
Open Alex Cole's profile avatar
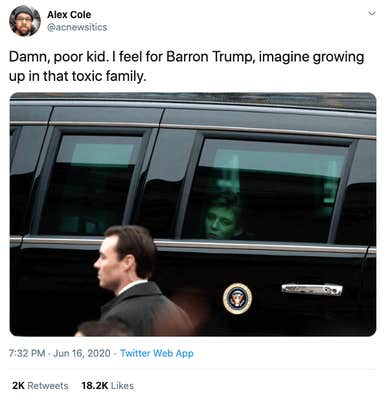25,21
